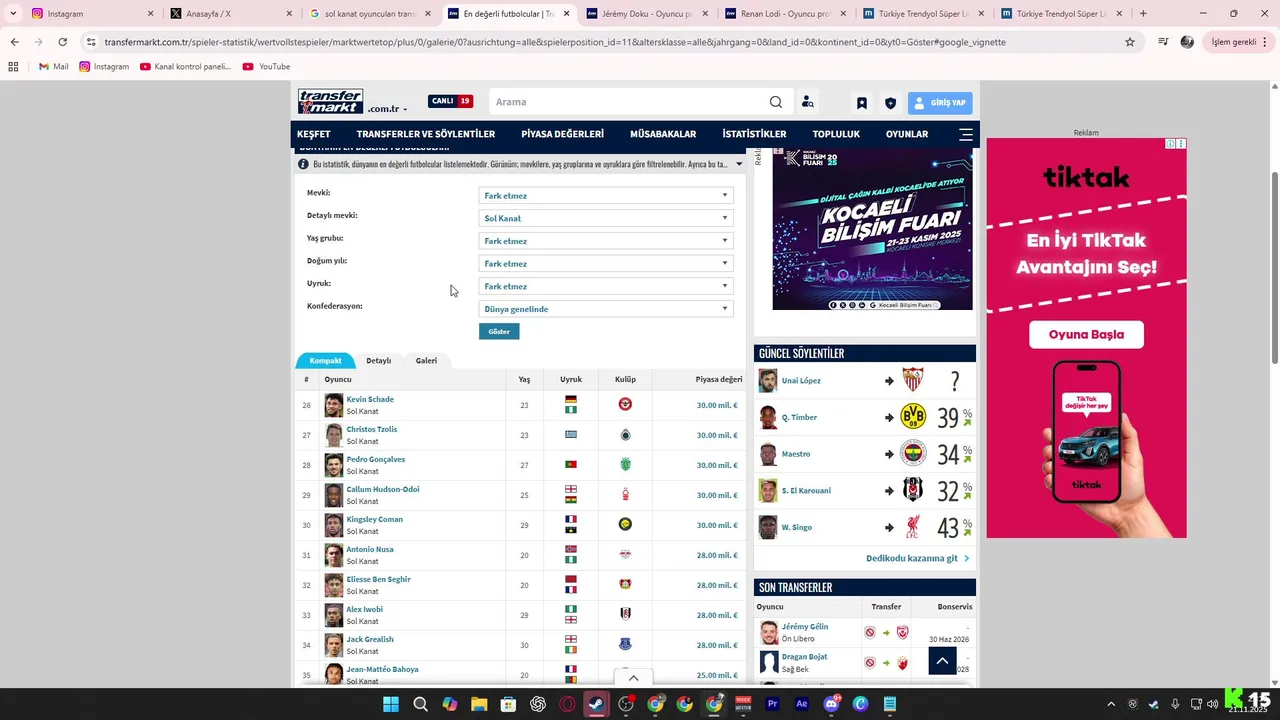Click Kevin Schade's club crest
This screenshot has width=1280, height=720.
click(625, 405)
